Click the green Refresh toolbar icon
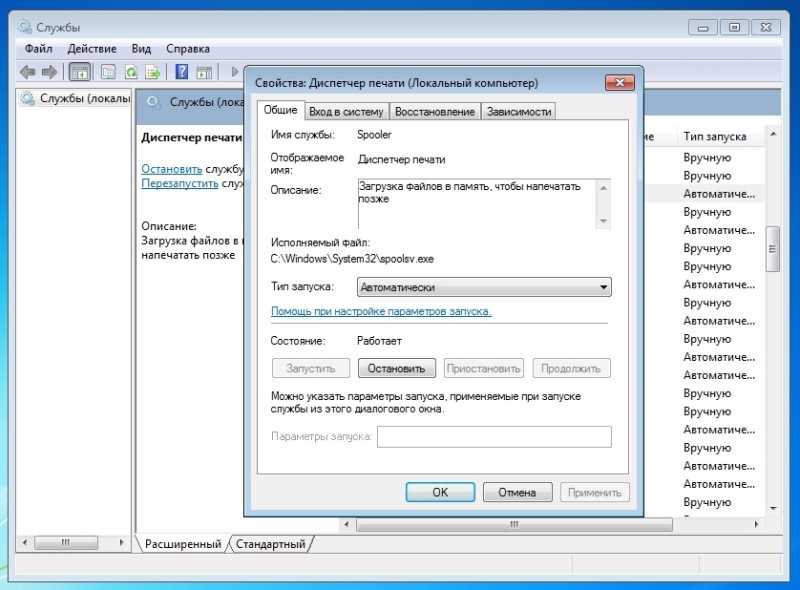 pos(131,72)
